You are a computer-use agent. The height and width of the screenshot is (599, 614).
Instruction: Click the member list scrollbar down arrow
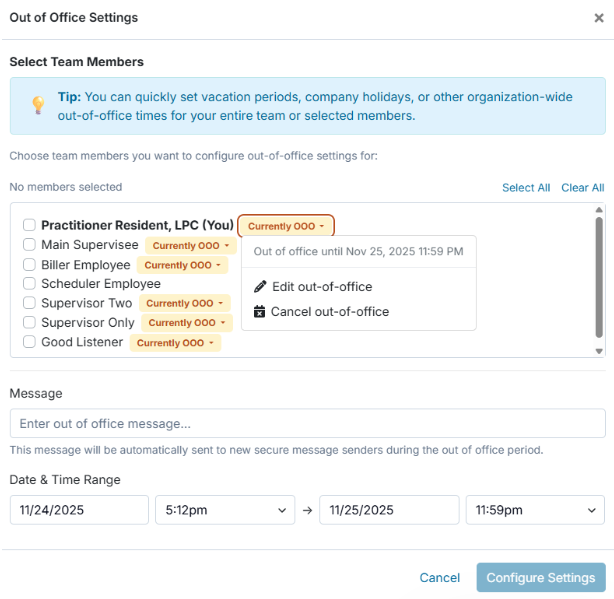click(599, 351)
